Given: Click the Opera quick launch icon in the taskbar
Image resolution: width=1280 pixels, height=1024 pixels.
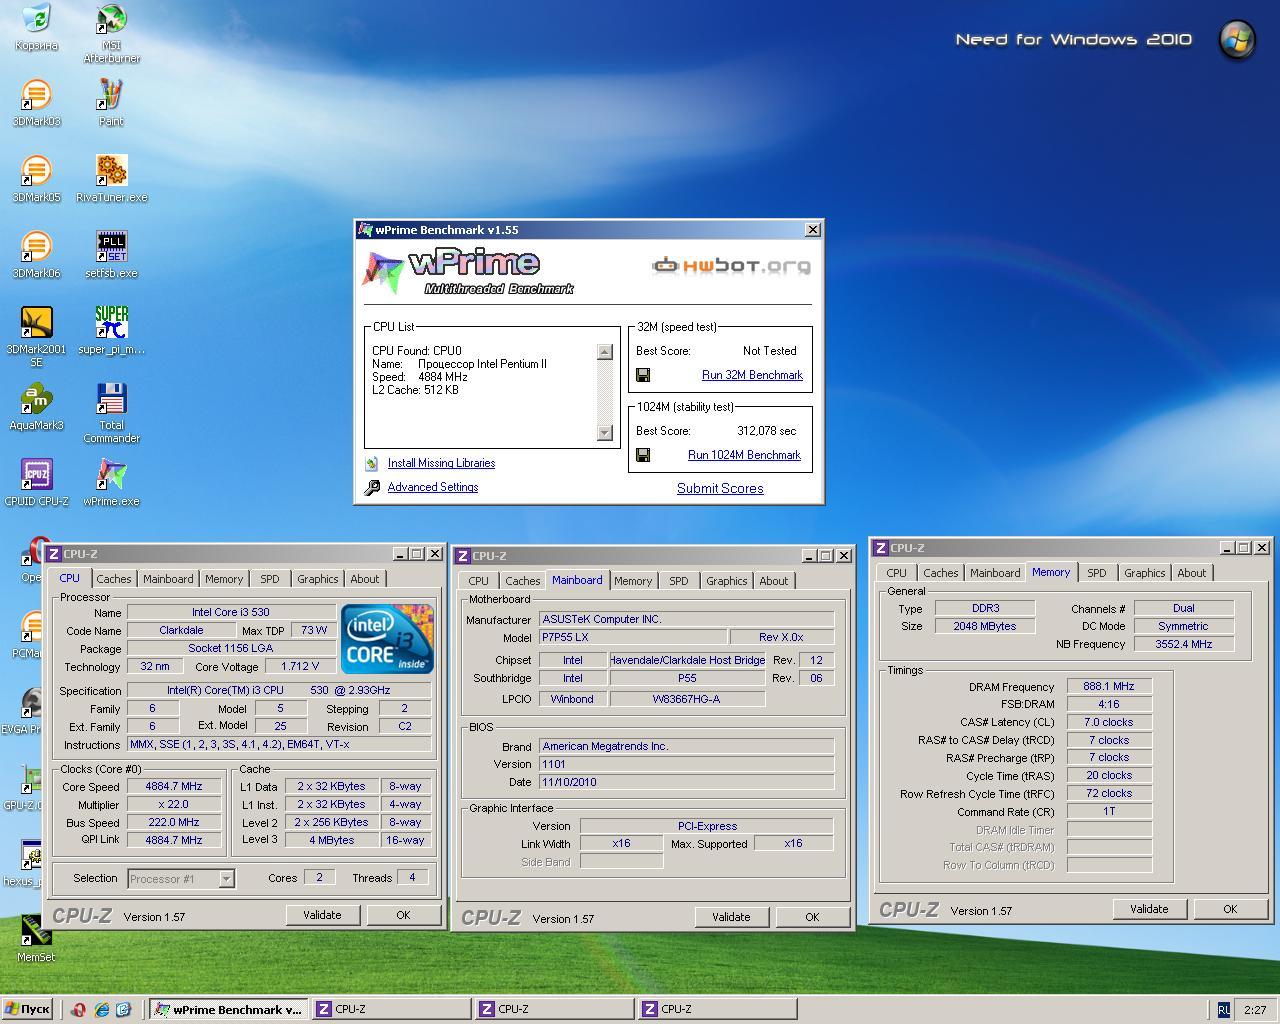Looking at the screenshot, I should point(79,1010).
